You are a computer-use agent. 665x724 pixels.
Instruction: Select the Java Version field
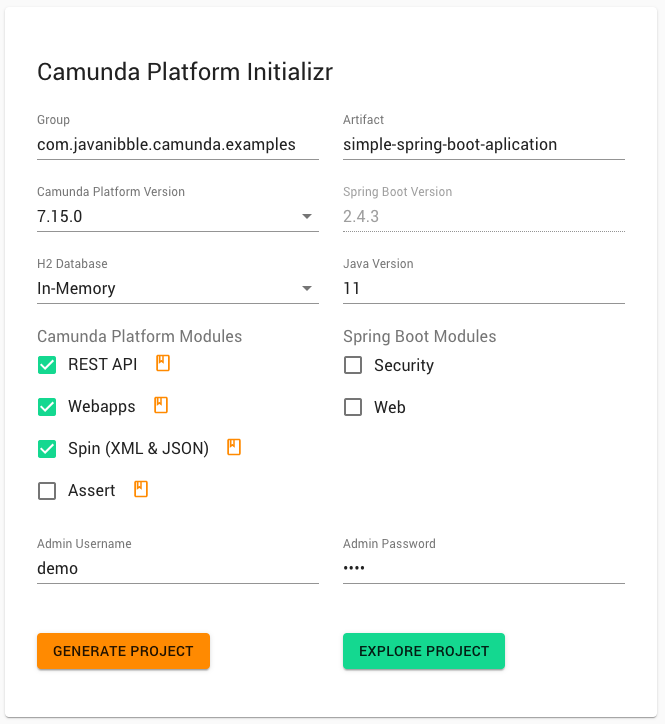pyautogui.click(x=484, y=289)
